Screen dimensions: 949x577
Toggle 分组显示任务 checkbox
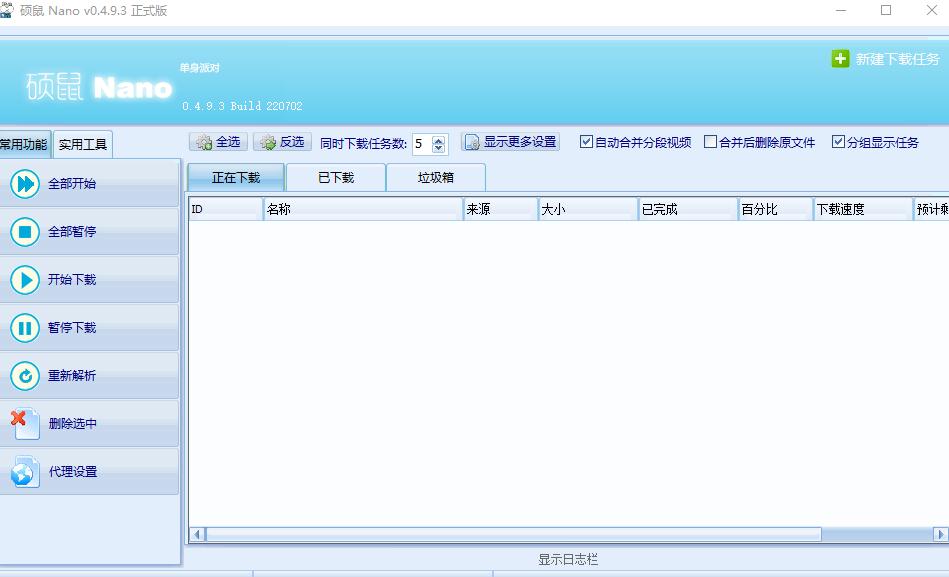(x=838, y=142)
